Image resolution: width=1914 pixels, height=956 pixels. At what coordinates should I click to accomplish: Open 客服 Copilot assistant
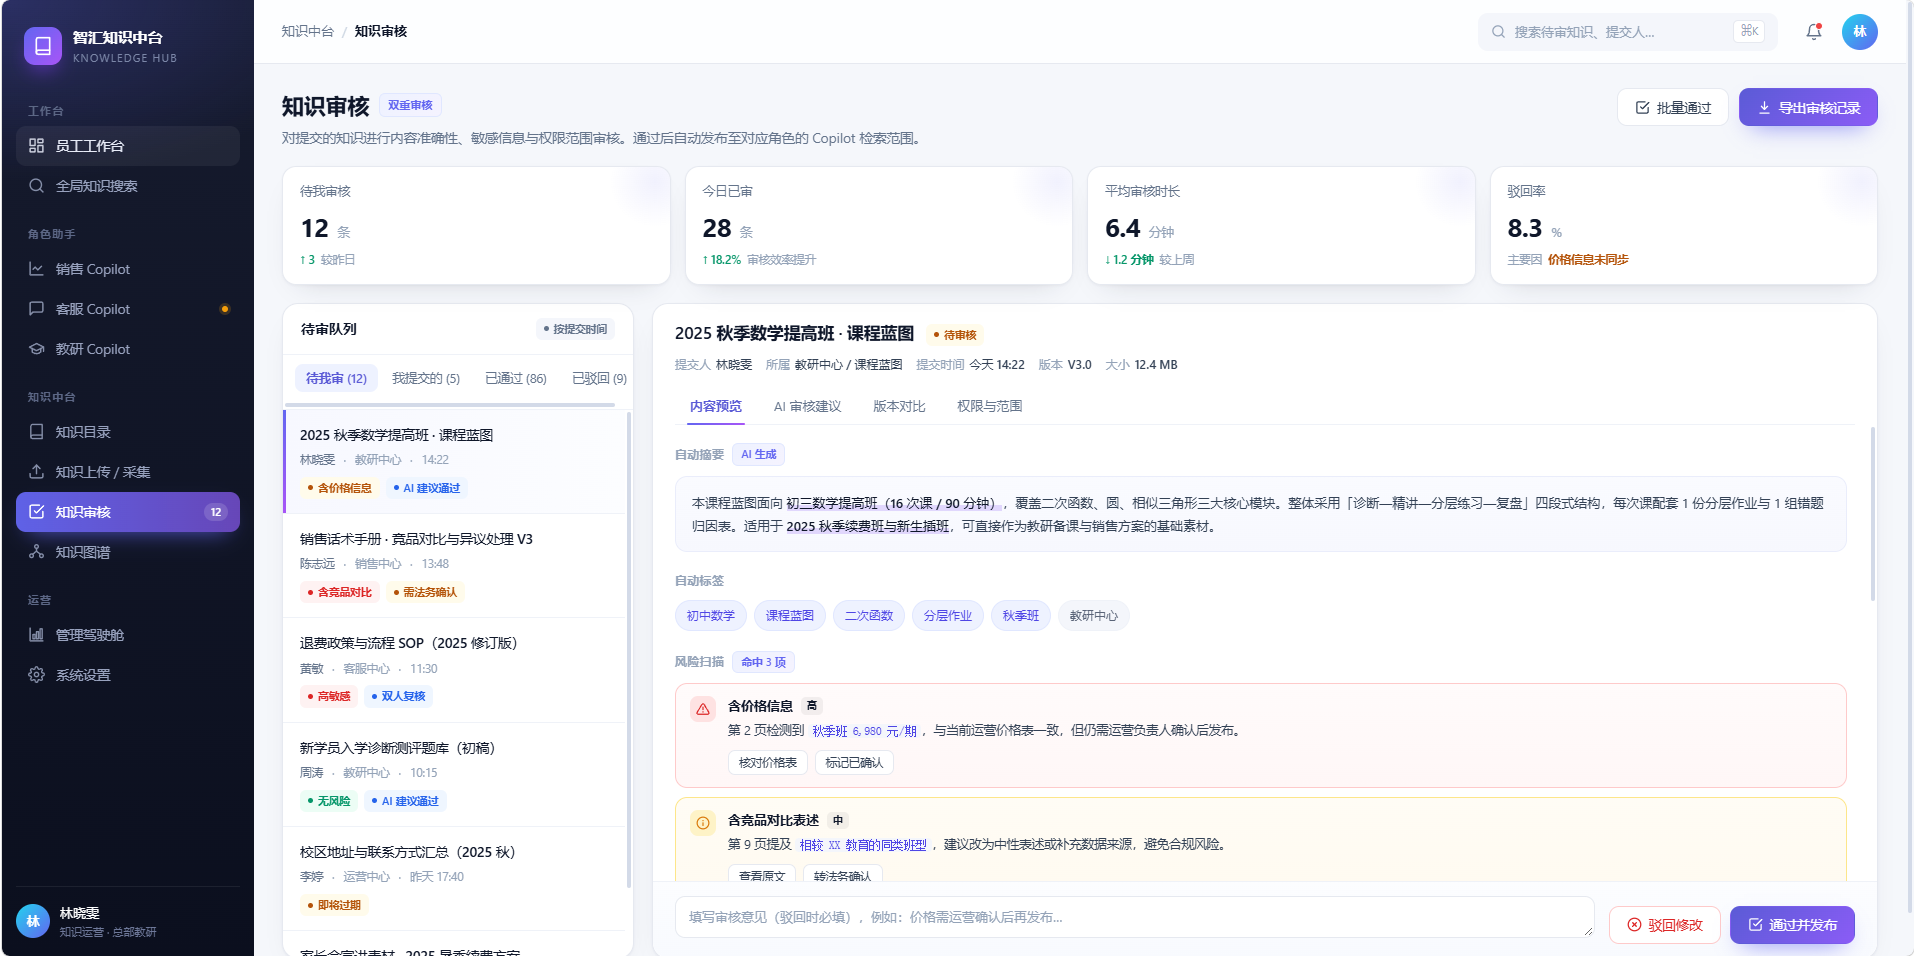click(128, 309)
